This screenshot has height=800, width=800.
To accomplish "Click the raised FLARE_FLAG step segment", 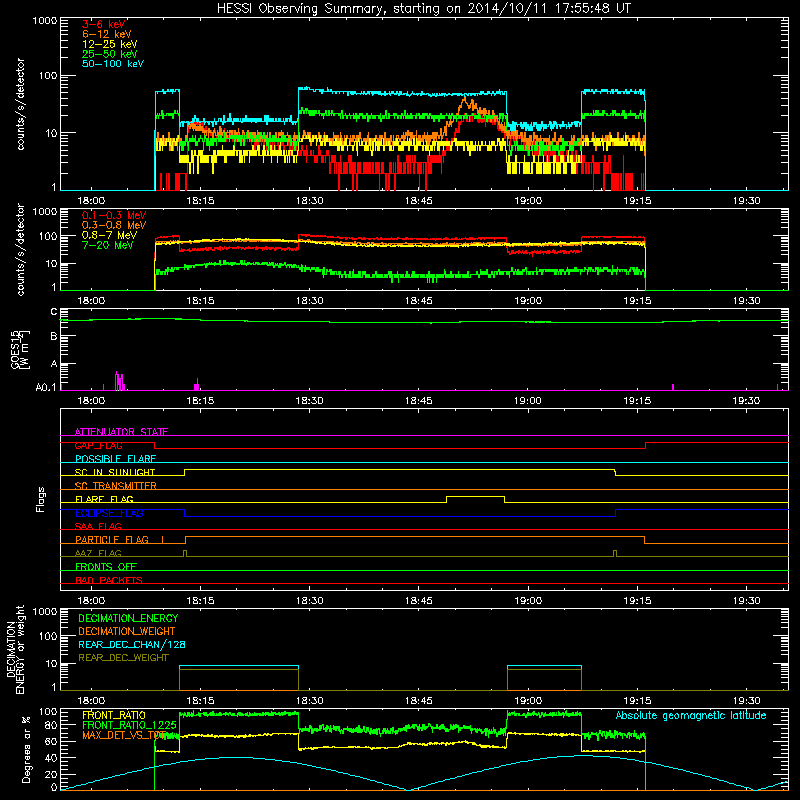I will [476, 496].
